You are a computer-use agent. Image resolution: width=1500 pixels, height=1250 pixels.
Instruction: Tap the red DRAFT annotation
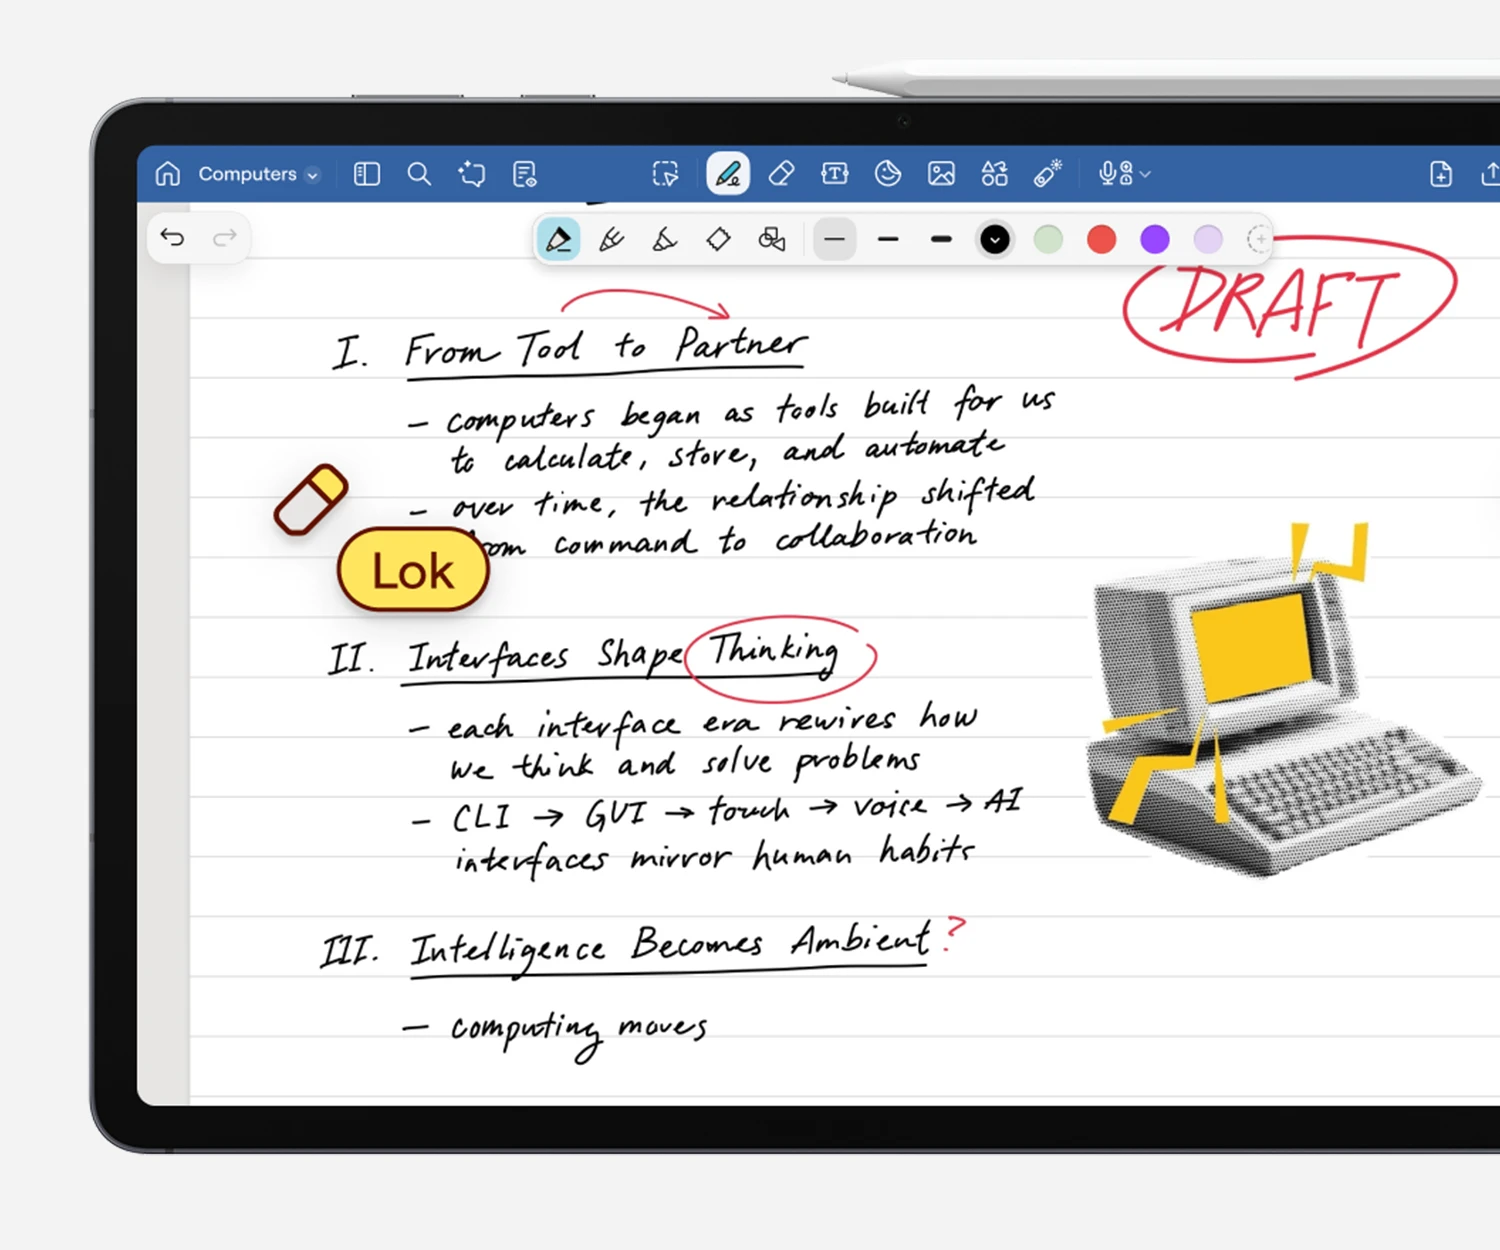[1289, 306]
